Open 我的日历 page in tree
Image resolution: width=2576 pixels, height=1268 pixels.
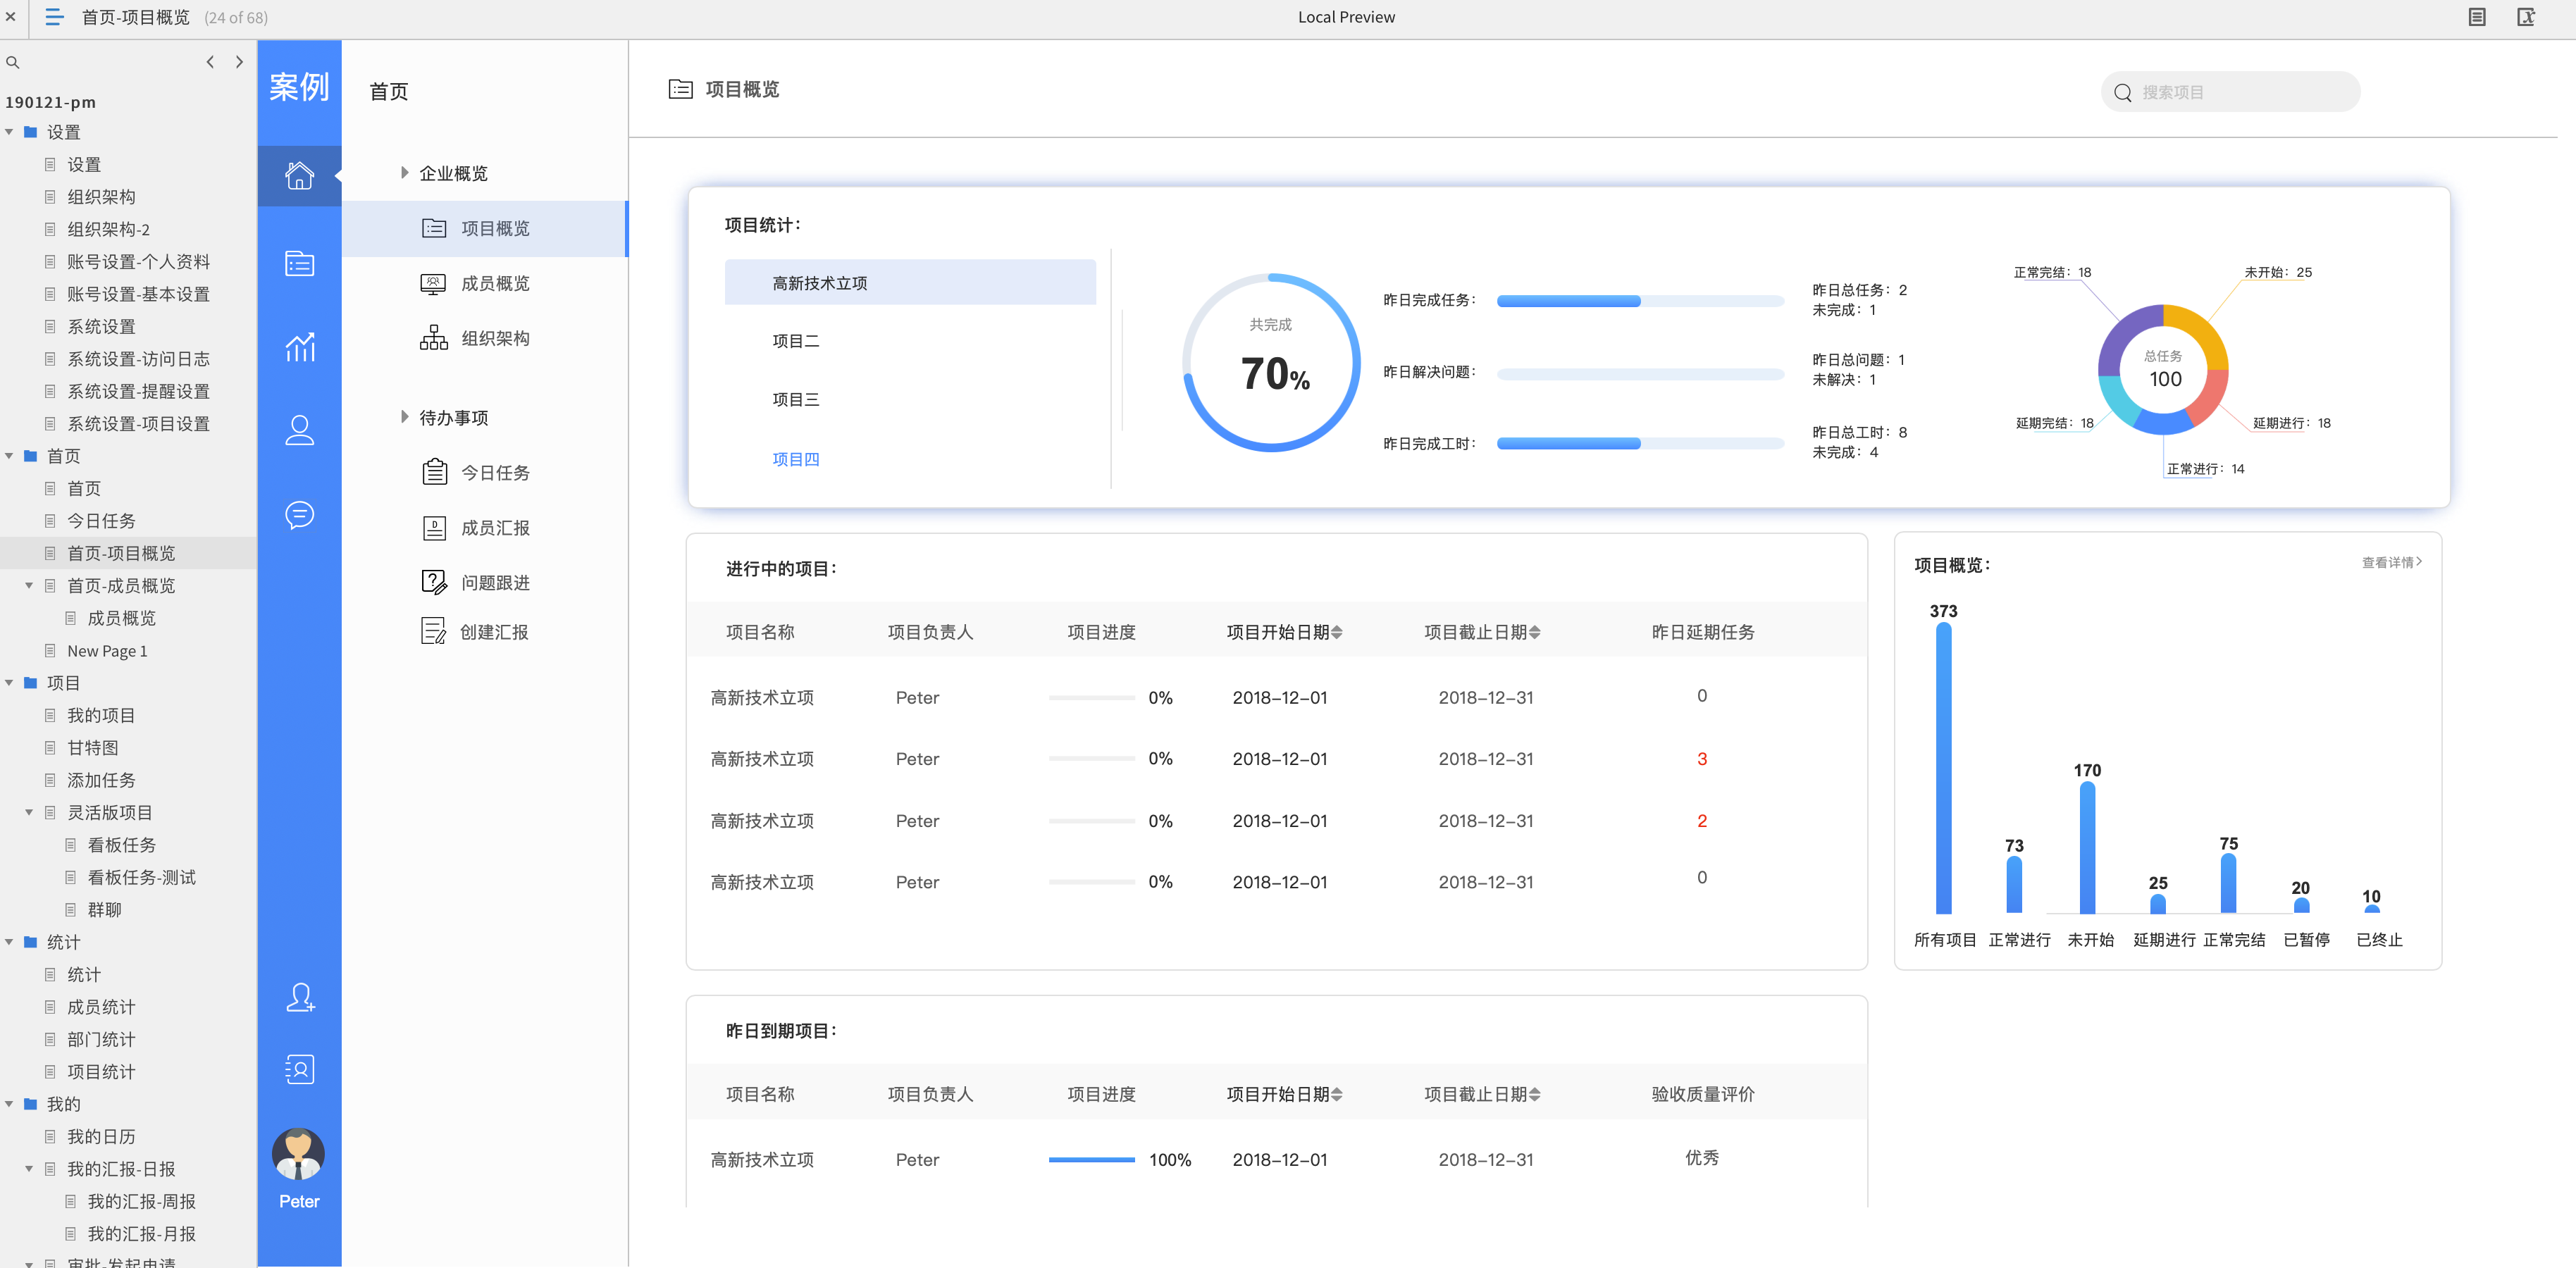(101, 1137)
